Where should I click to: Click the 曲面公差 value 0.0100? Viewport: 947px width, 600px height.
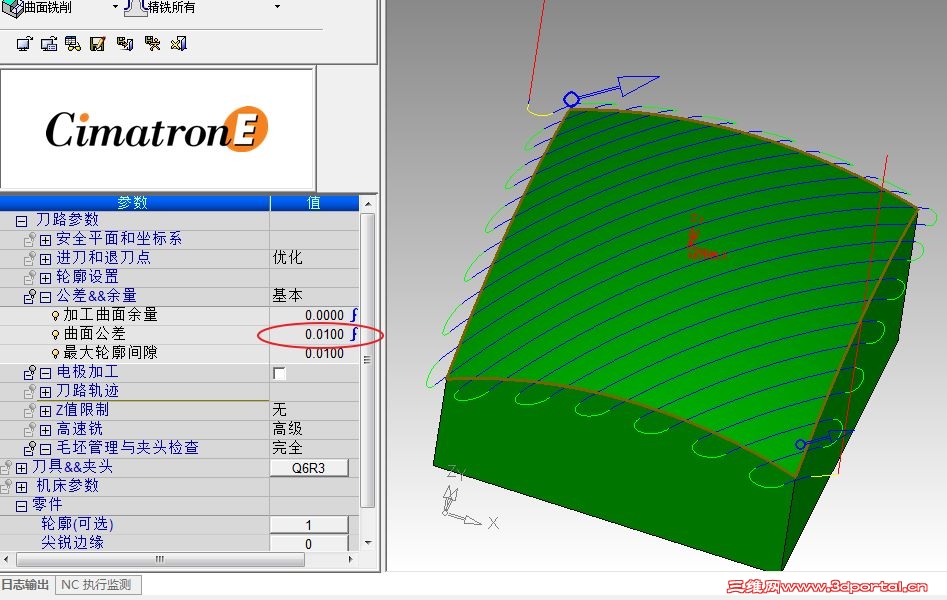pyautogui.click(x=324, y=334)
